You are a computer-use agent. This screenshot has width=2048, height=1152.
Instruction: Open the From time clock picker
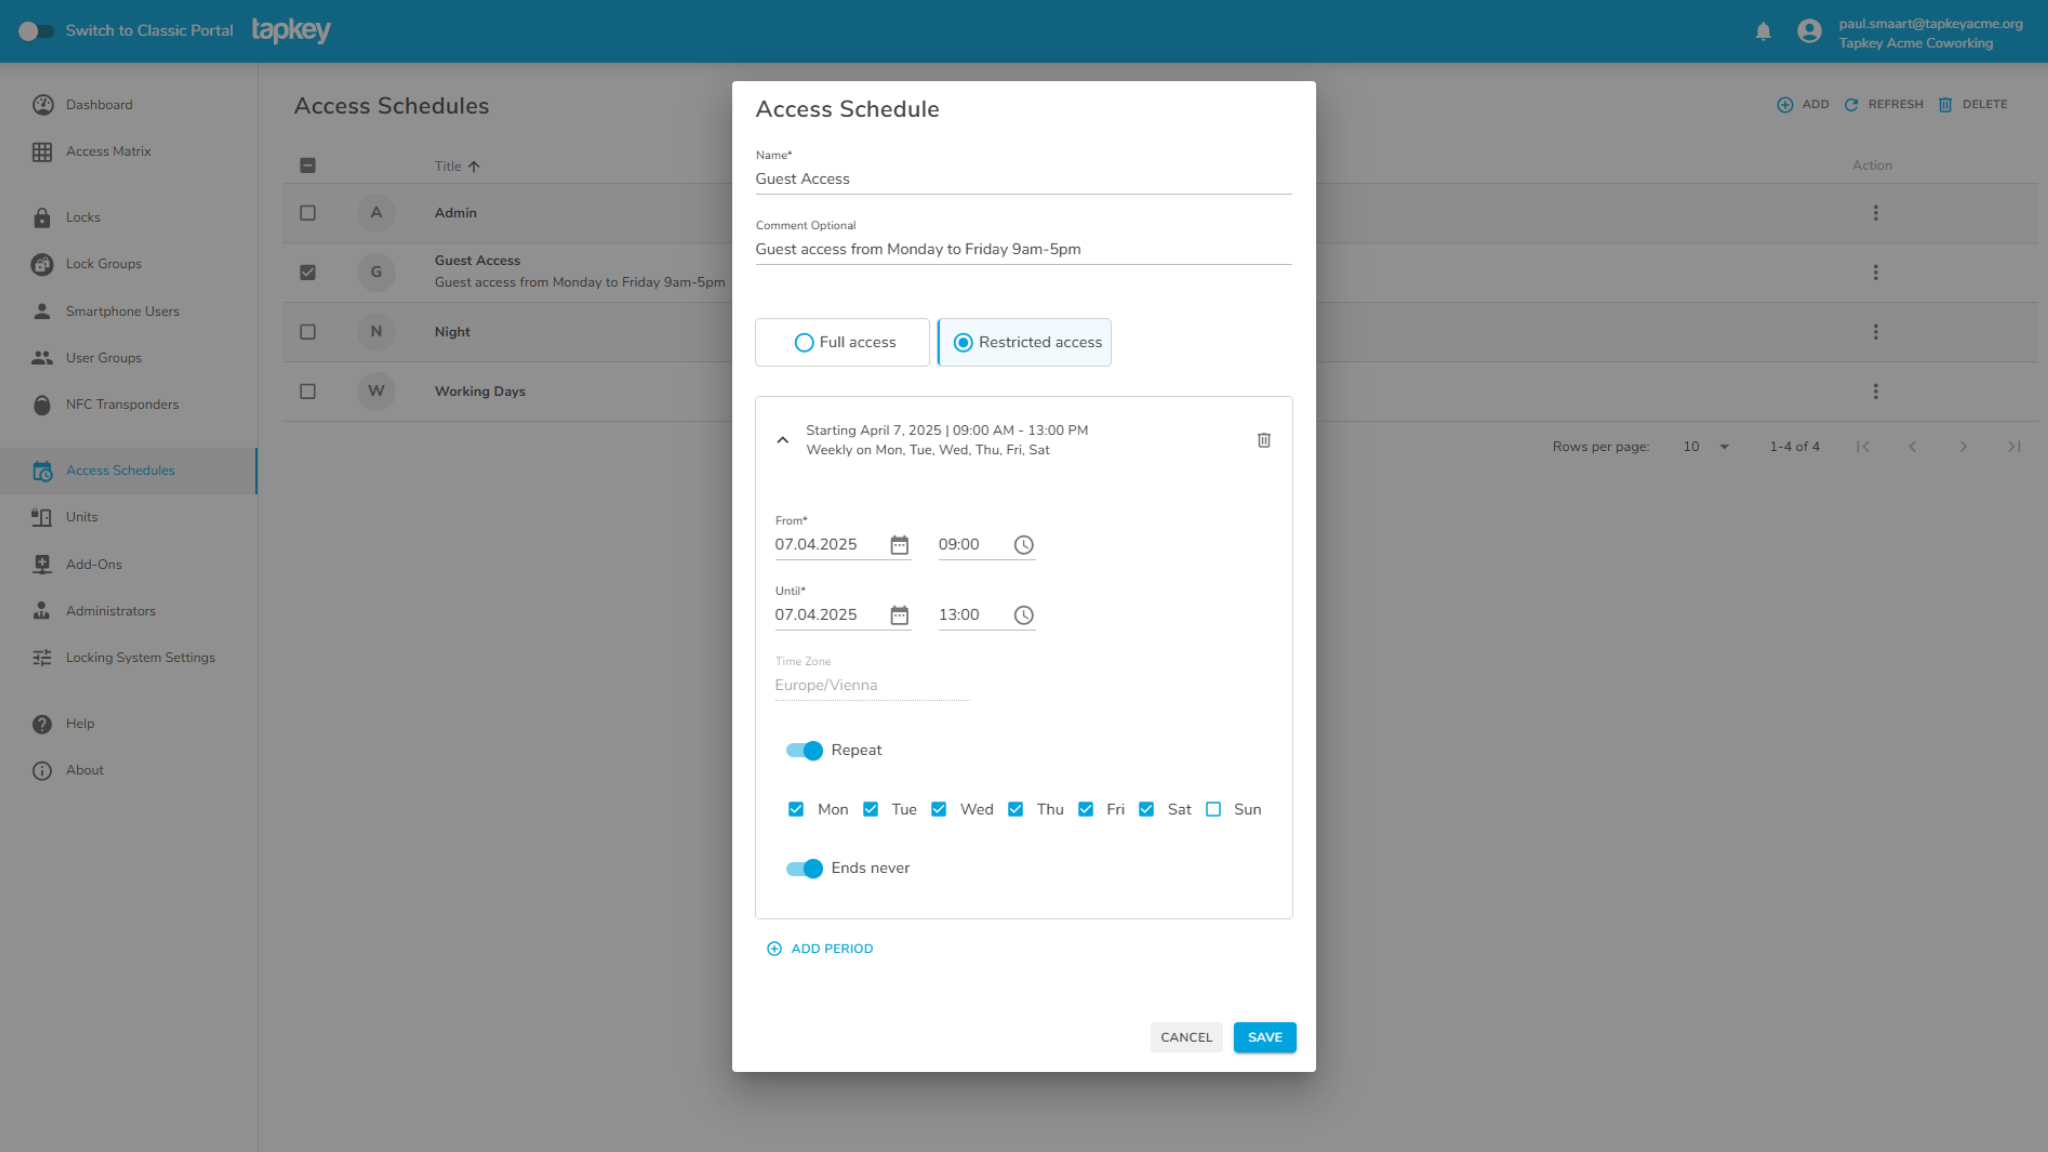pos(1023,546)
